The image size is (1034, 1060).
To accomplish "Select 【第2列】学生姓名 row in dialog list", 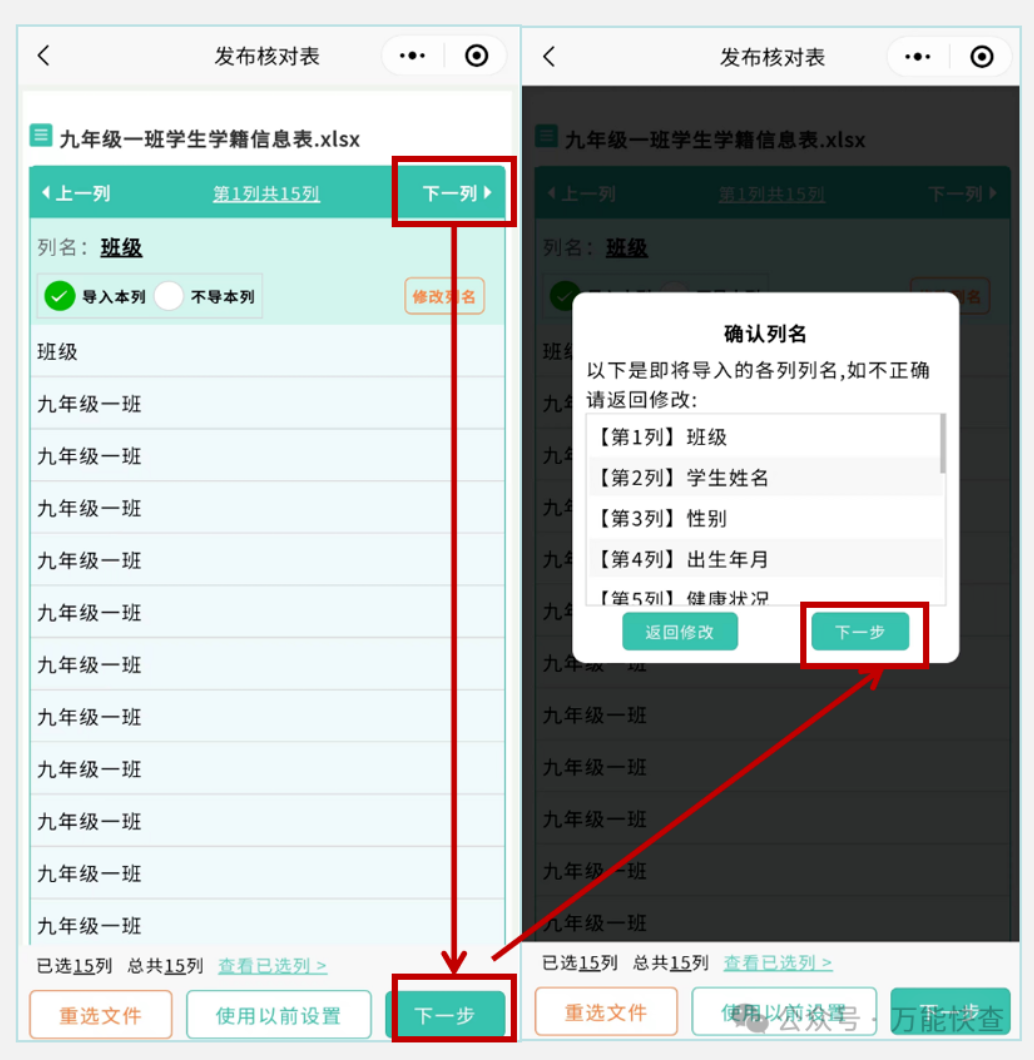I will pyautogui.click(x=764, y=477).
